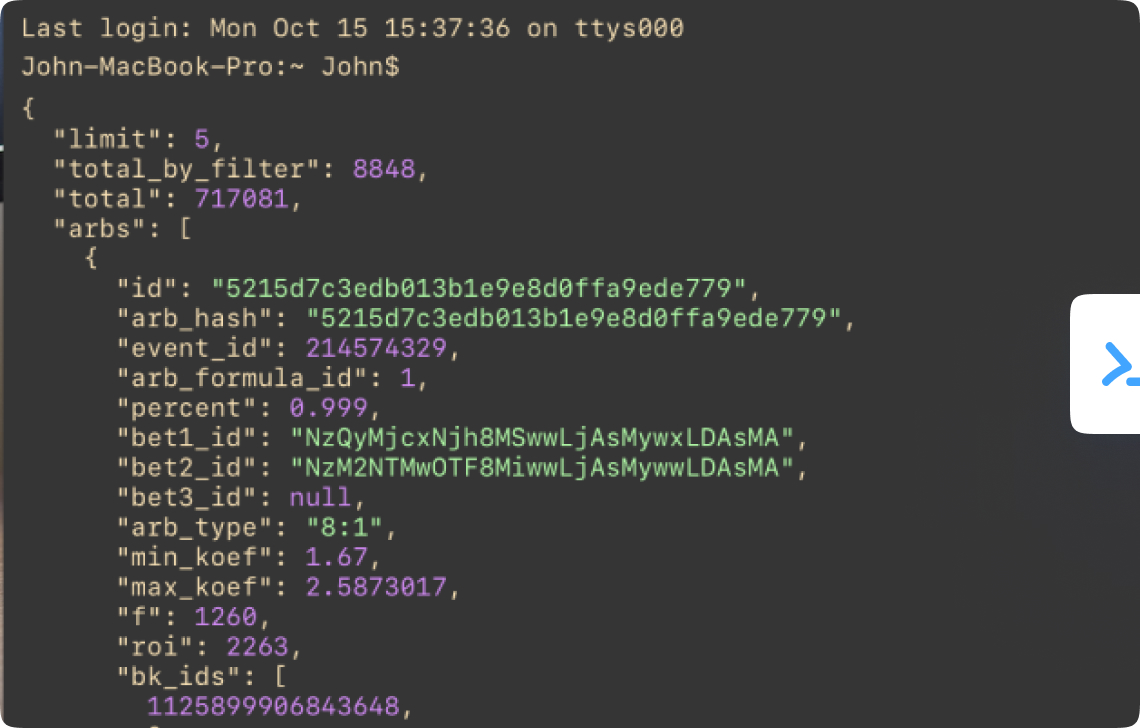
Task: Click the null value of bet3_id
Action: (x=320, y=497)
